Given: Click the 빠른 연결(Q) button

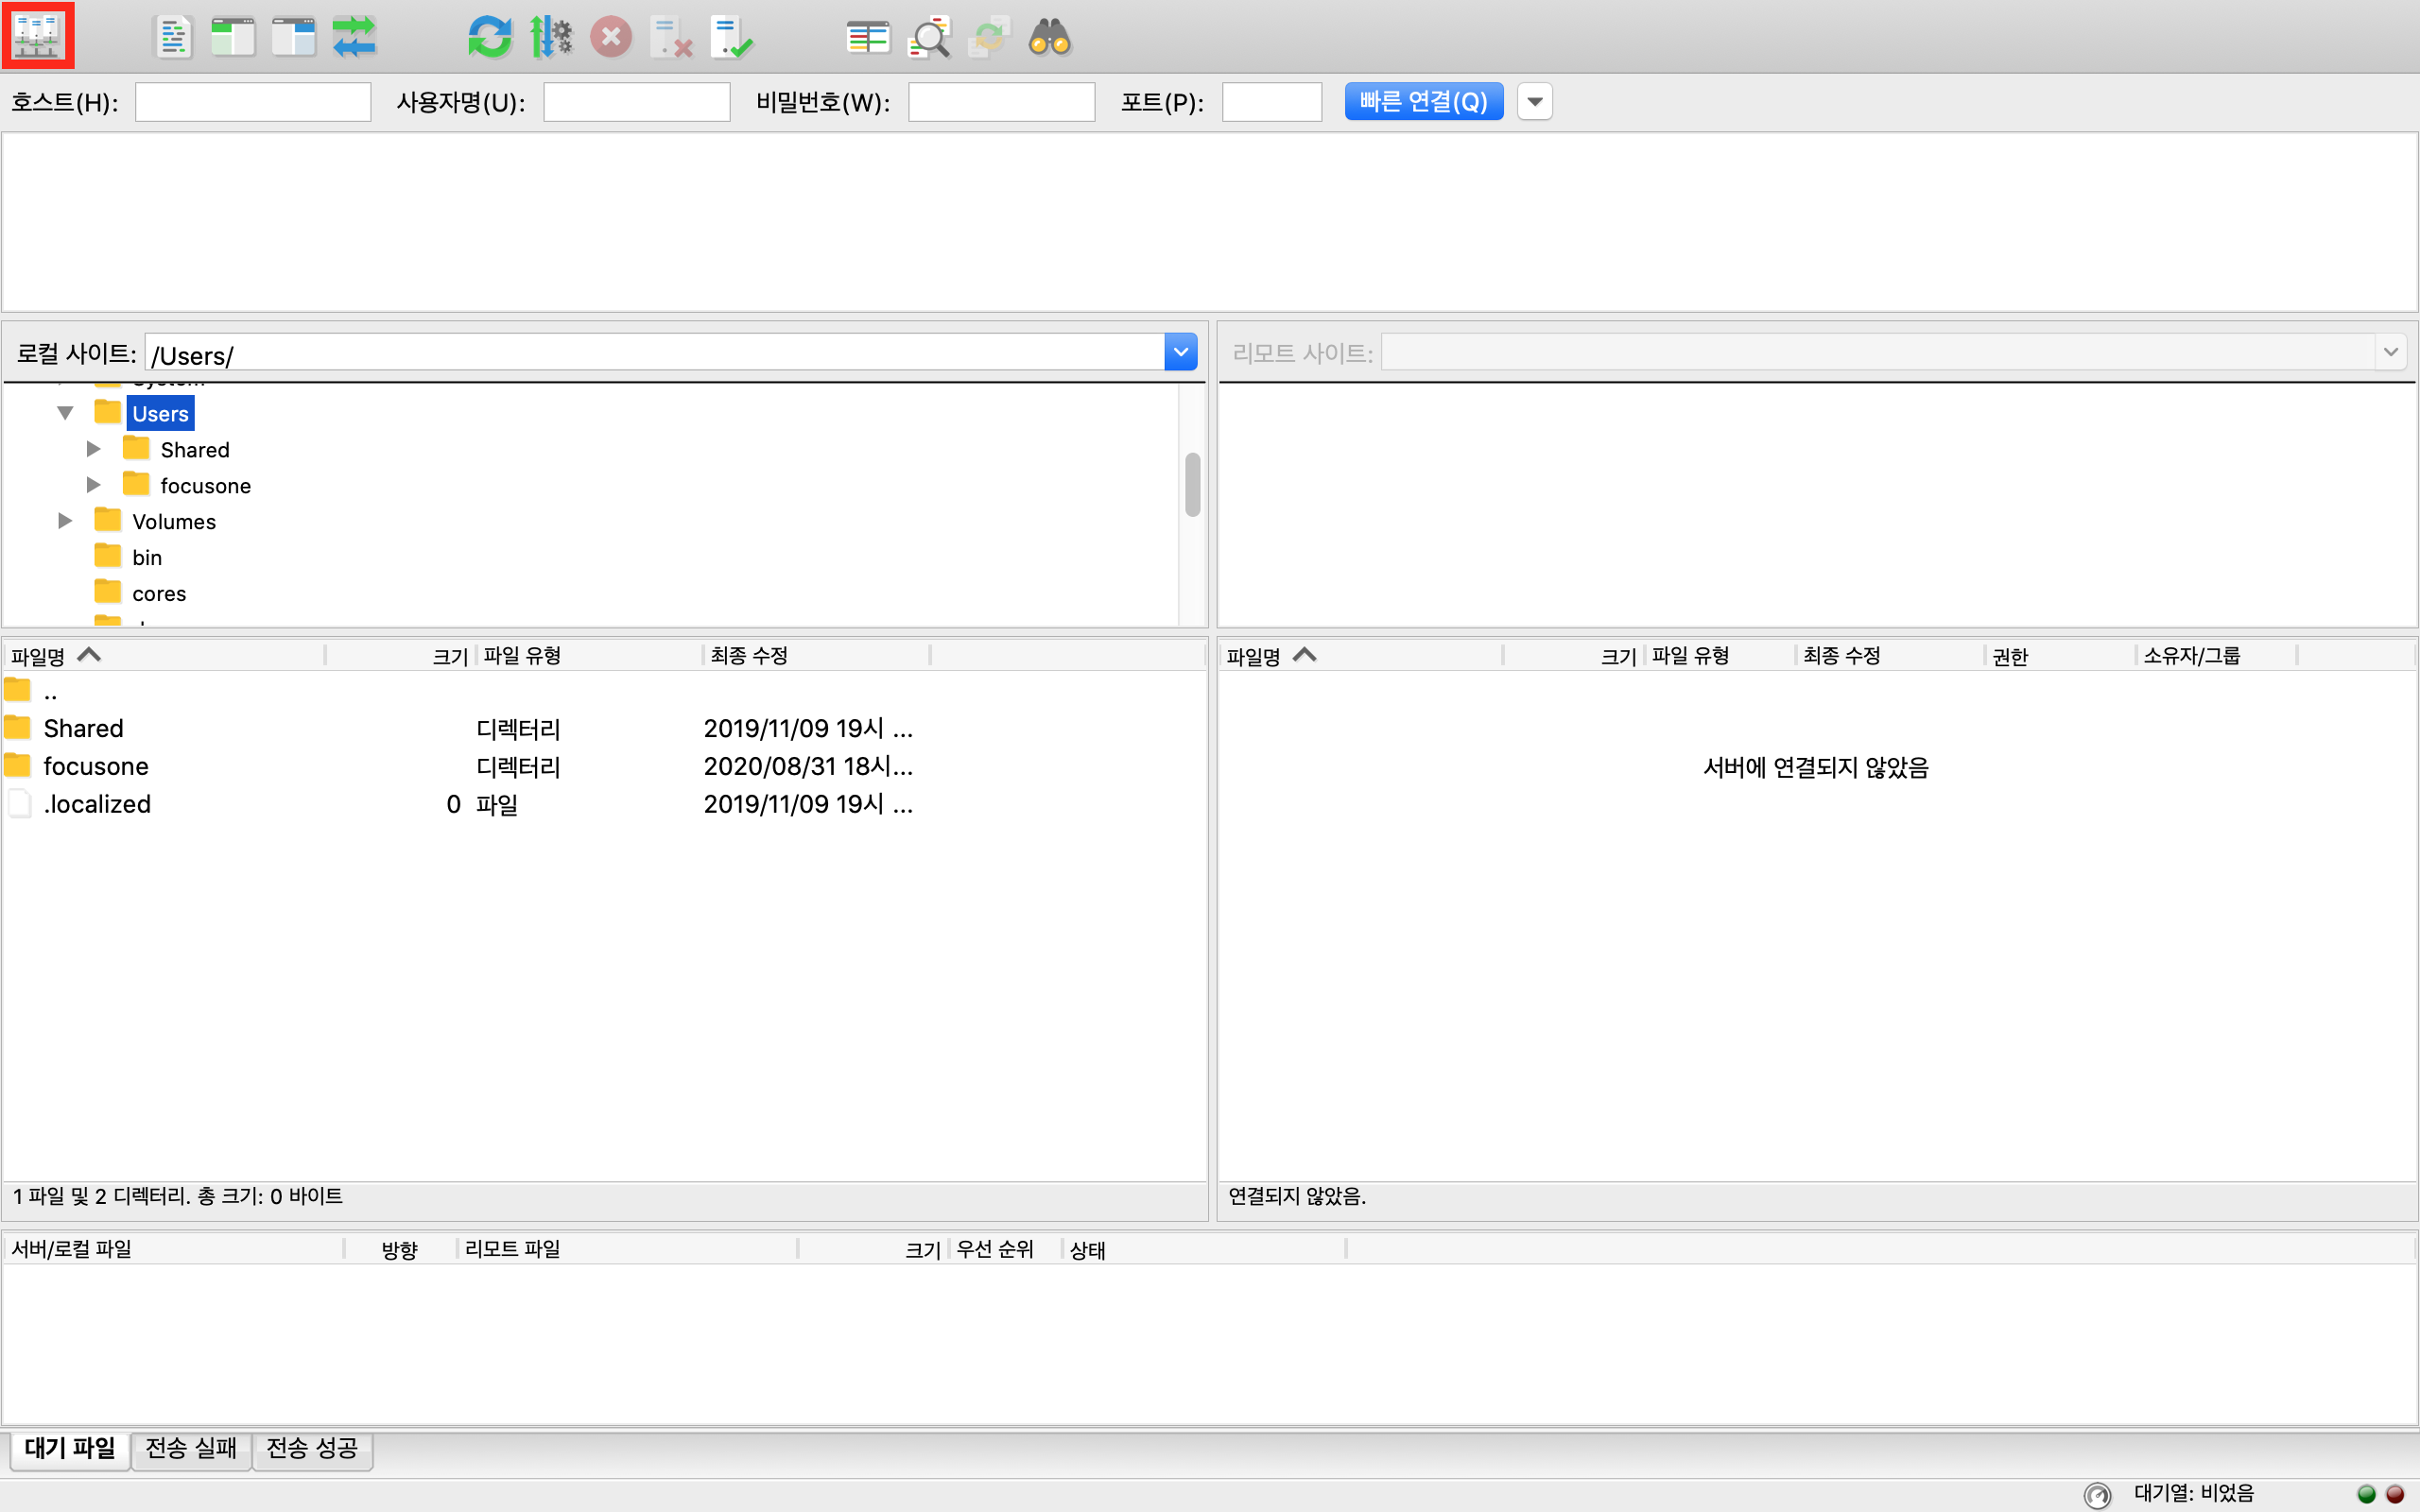Looking at the screenshot, I should click(1423, 101).
